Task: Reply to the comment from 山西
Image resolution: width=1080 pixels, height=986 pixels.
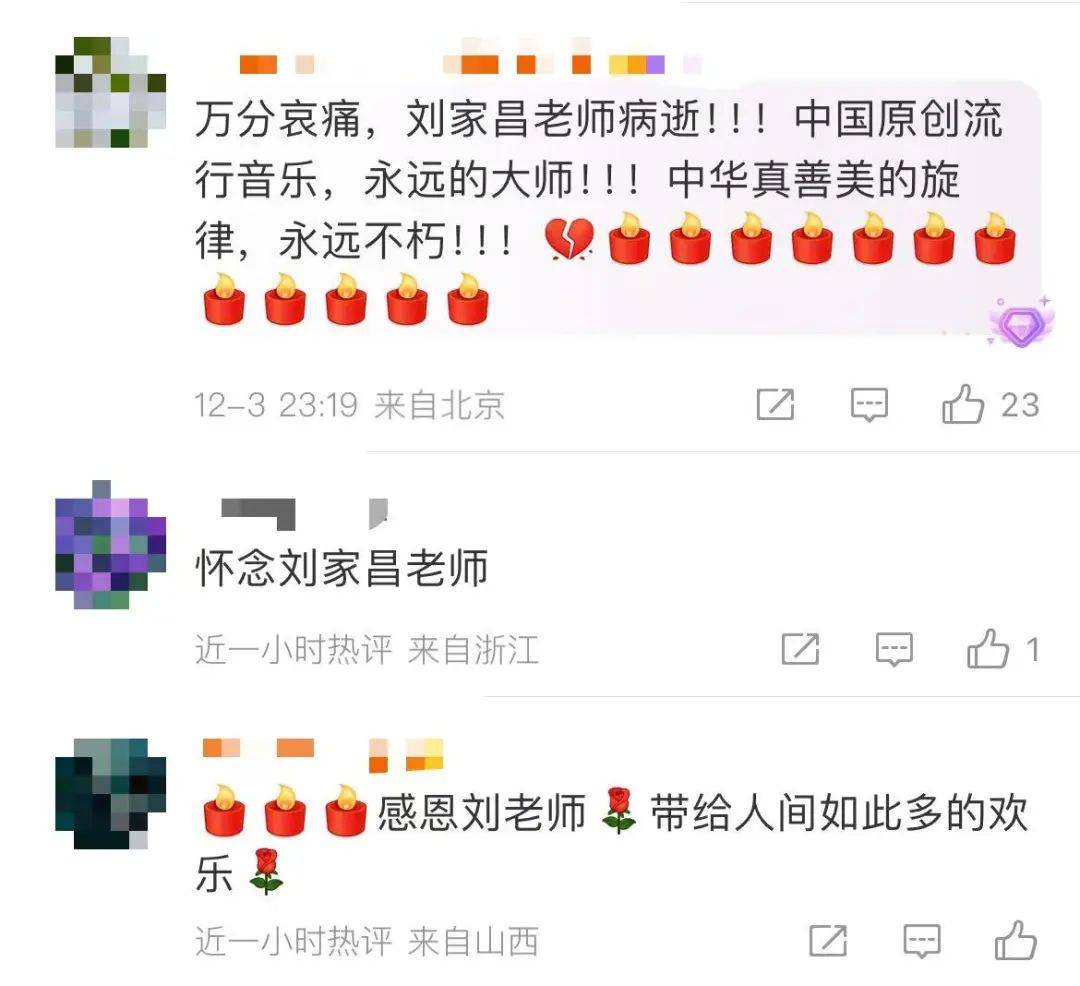Action: (922, 941)
